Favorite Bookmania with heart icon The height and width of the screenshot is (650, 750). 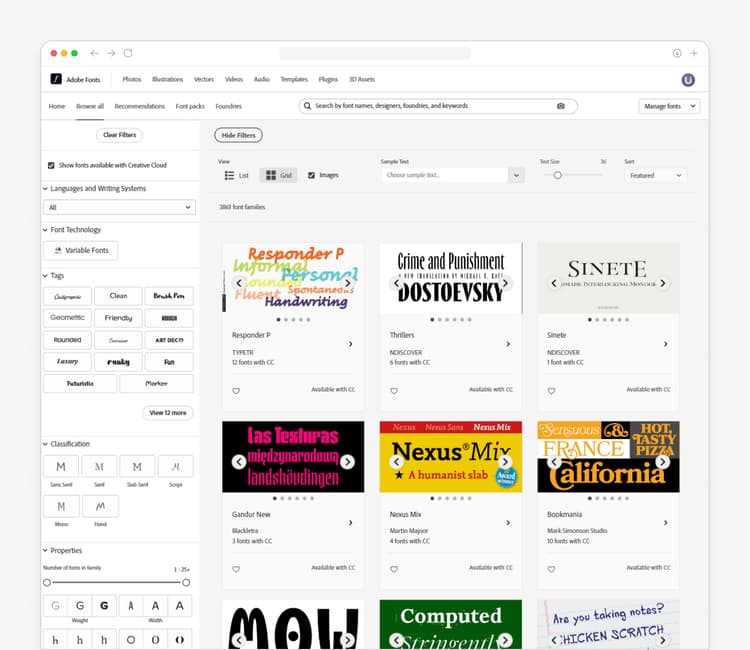(551, 569)
